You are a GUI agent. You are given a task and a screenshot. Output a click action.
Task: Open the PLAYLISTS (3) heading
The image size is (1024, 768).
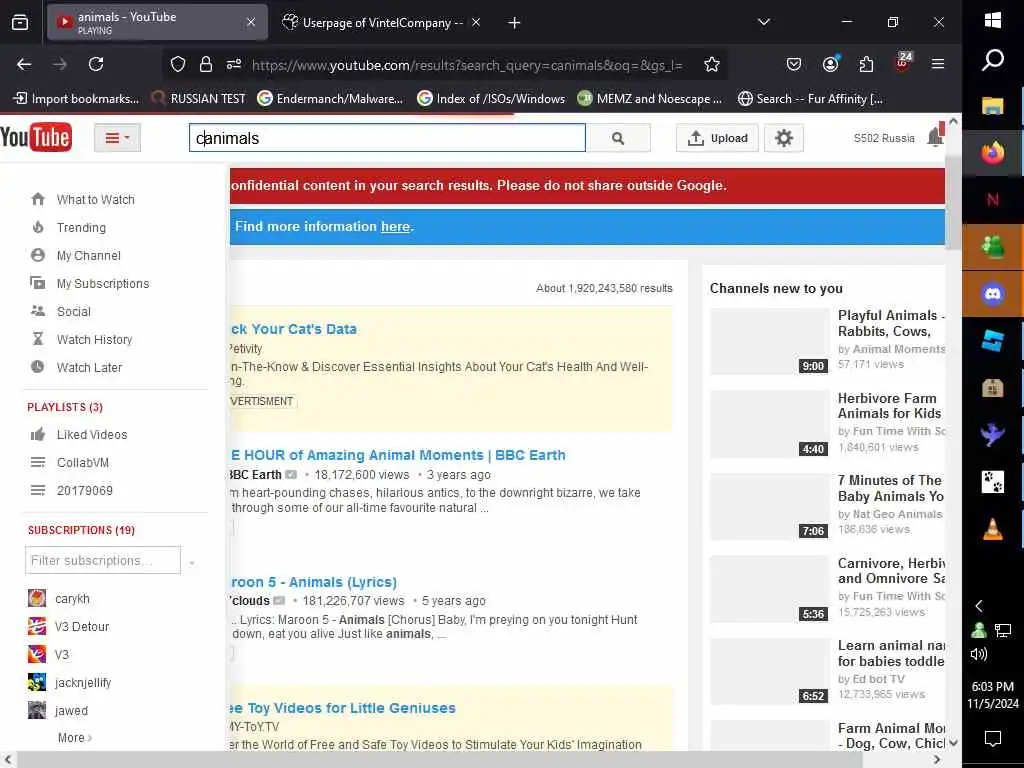tap(65, 407)
